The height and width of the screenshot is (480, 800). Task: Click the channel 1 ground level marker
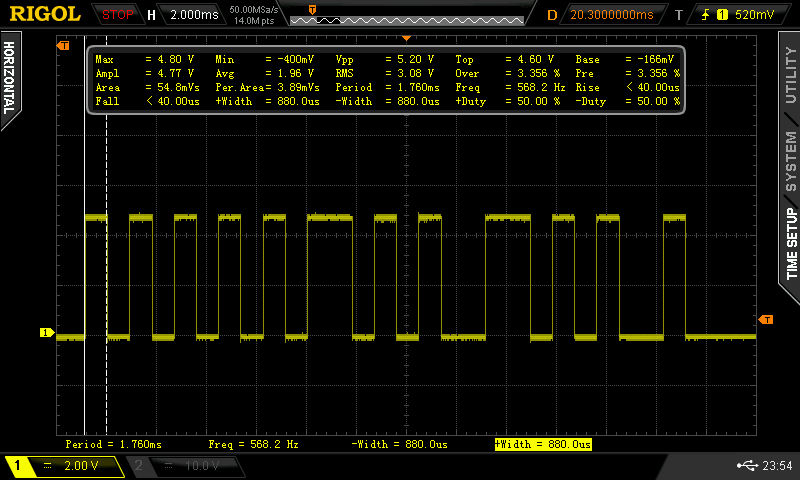[x=47, y=333]
